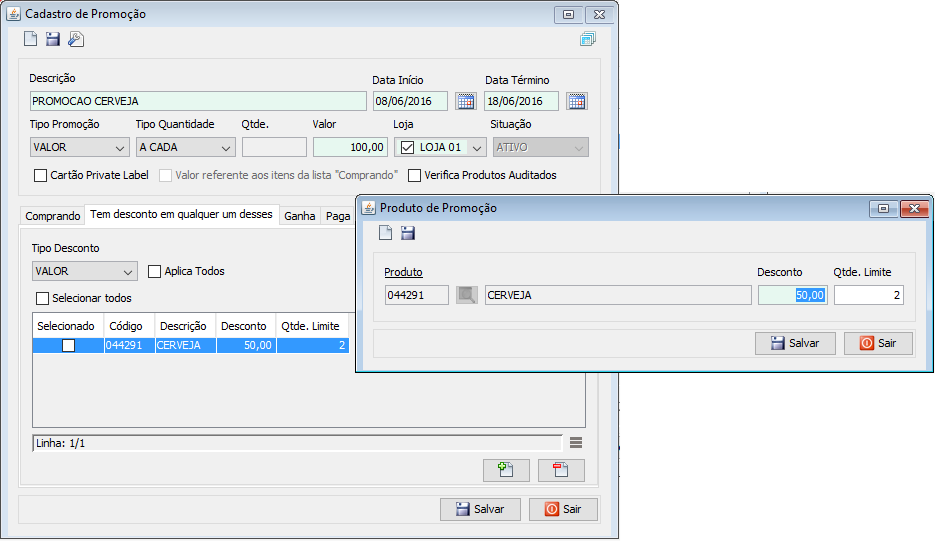The height and width of the screenshot is (541, 935).
Task: Check the Aplica Todos checkbox
Action: tap(155, 271)
